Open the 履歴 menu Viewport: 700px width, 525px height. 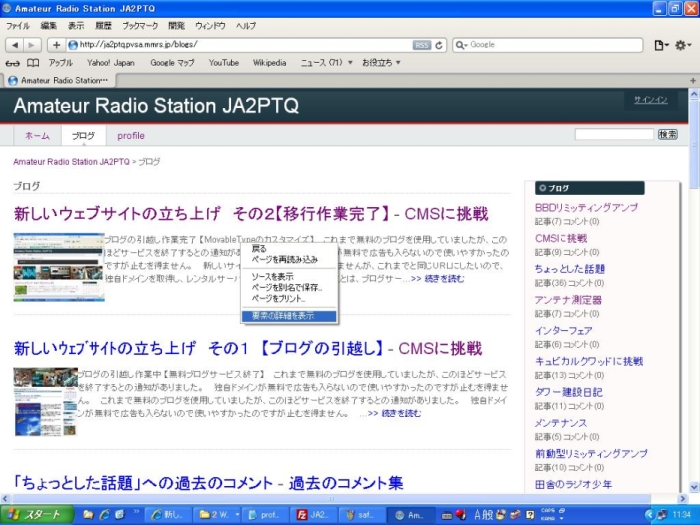click(x=104, y=26)
